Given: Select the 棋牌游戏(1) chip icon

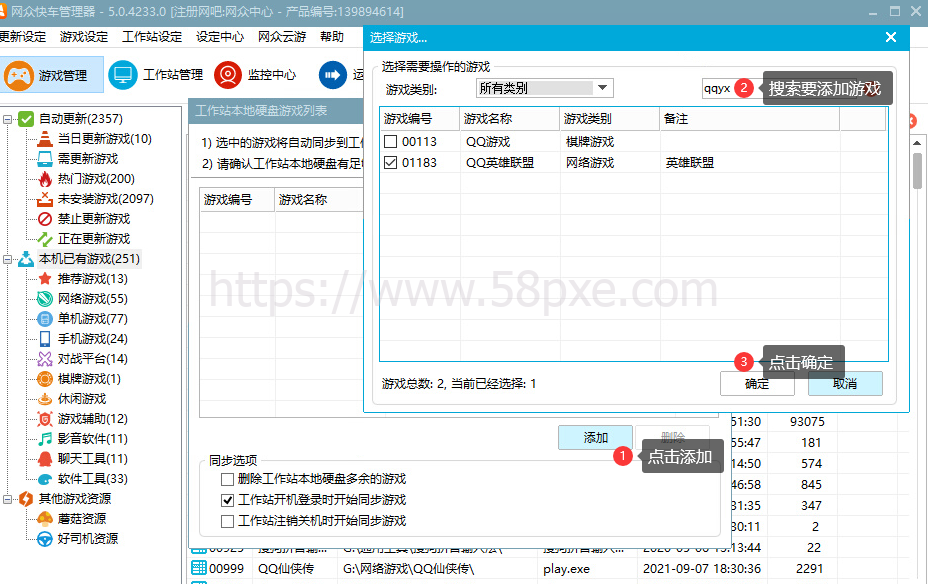Looking at the screenshot, I should point(45,379).
